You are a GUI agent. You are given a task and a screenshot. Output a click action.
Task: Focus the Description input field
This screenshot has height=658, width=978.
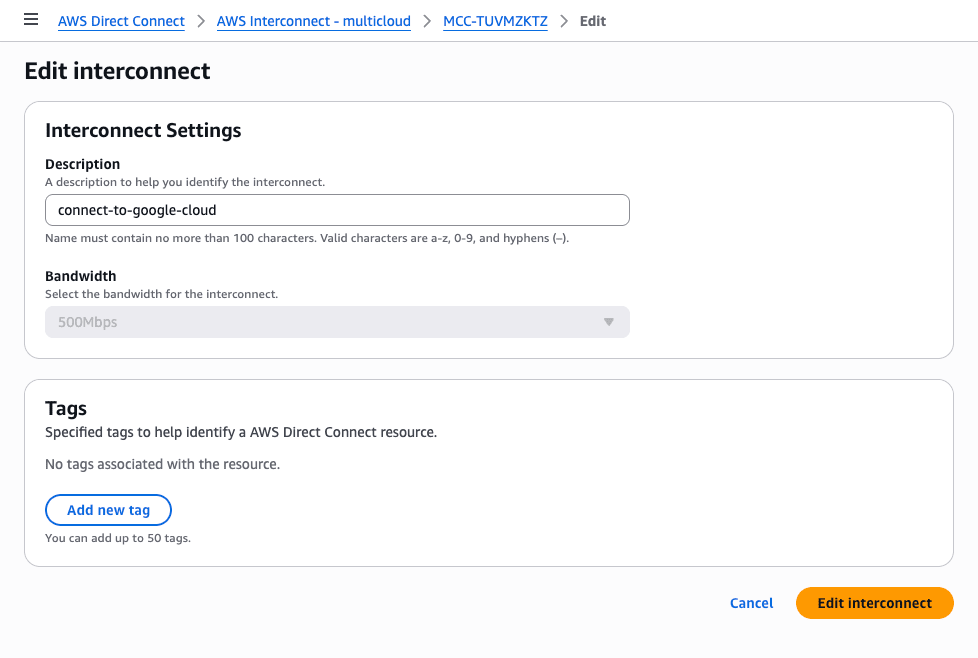pyautogui.click(x=337, y=210)
